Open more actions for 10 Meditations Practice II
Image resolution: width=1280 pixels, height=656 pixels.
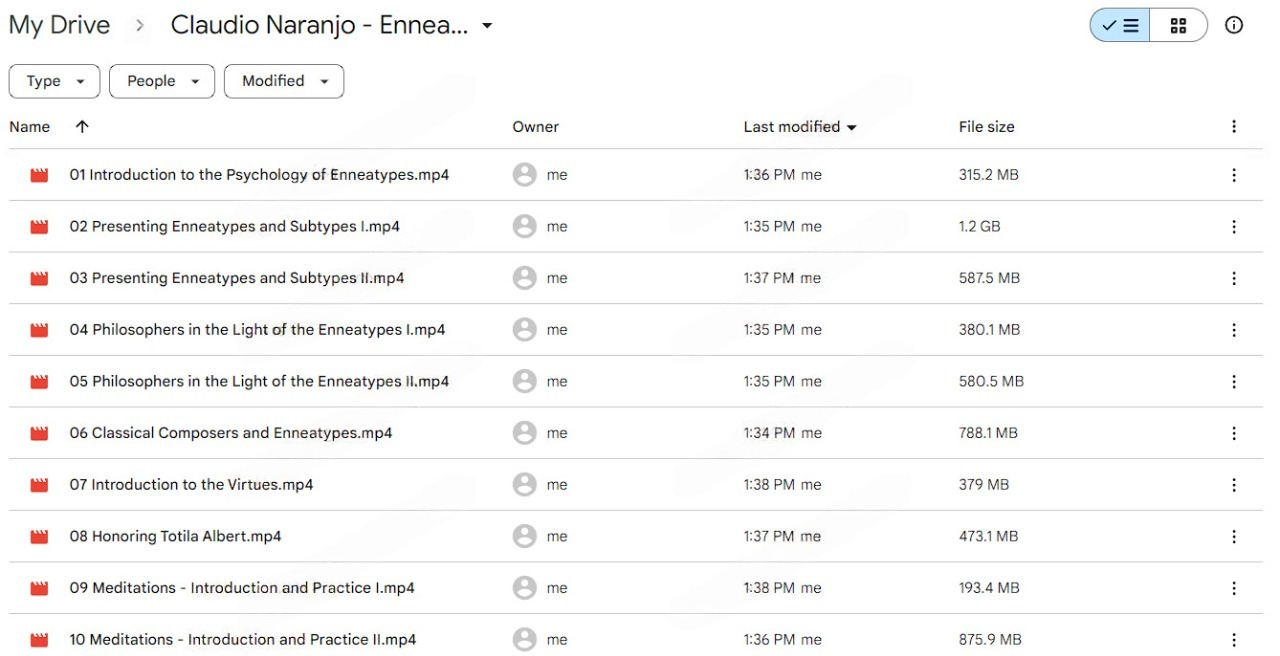1234,640
